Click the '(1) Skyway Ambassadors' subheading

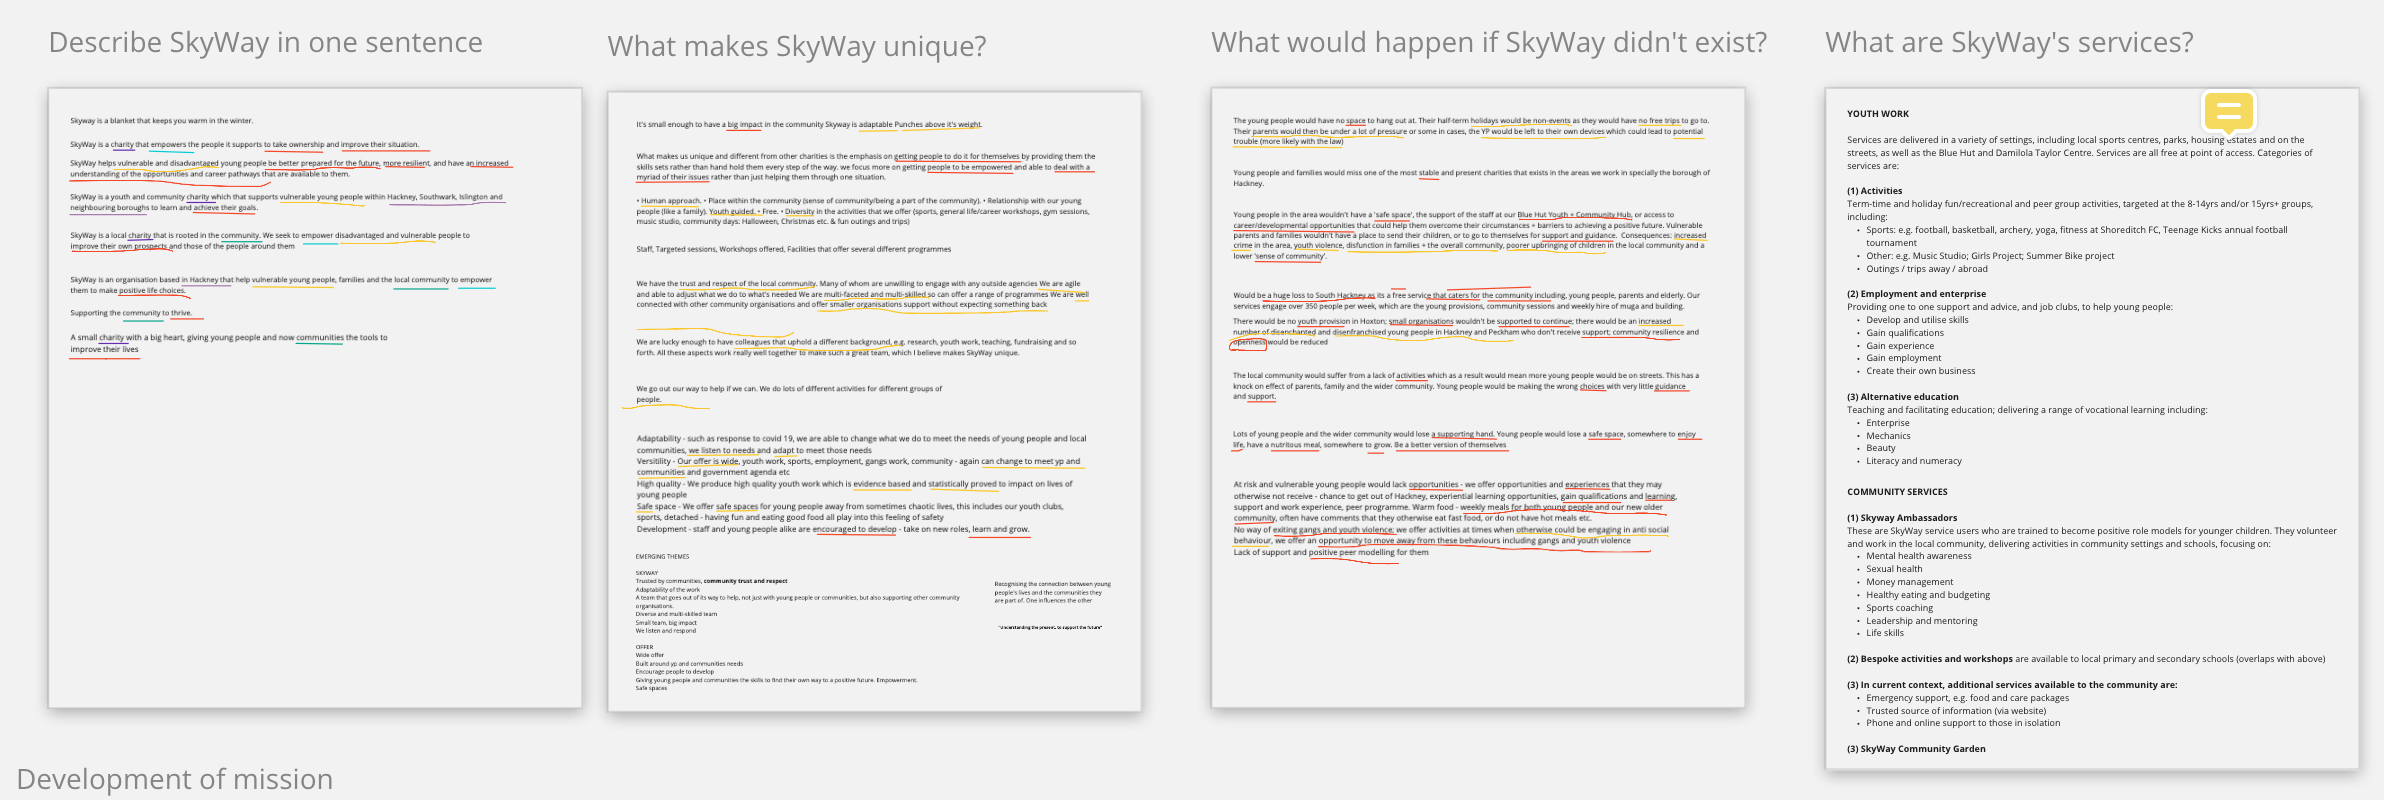[x=1902, y=518]
